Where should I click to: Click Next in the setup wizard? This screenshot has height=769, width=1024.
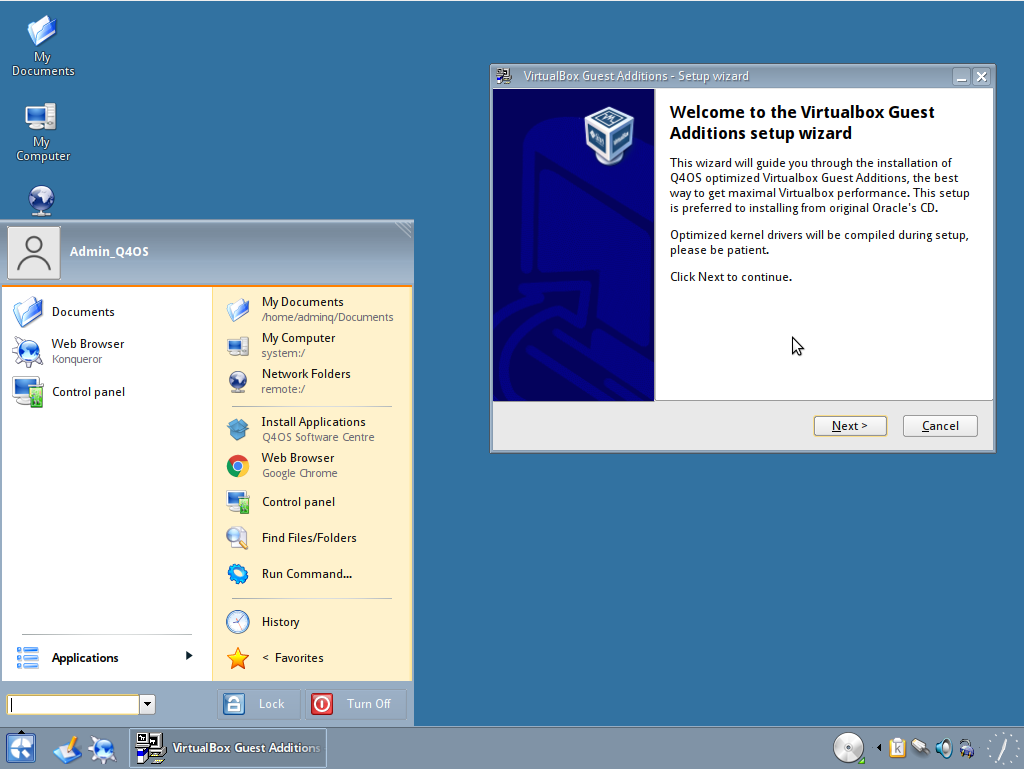pyautogui.click(x=850, y=426)
